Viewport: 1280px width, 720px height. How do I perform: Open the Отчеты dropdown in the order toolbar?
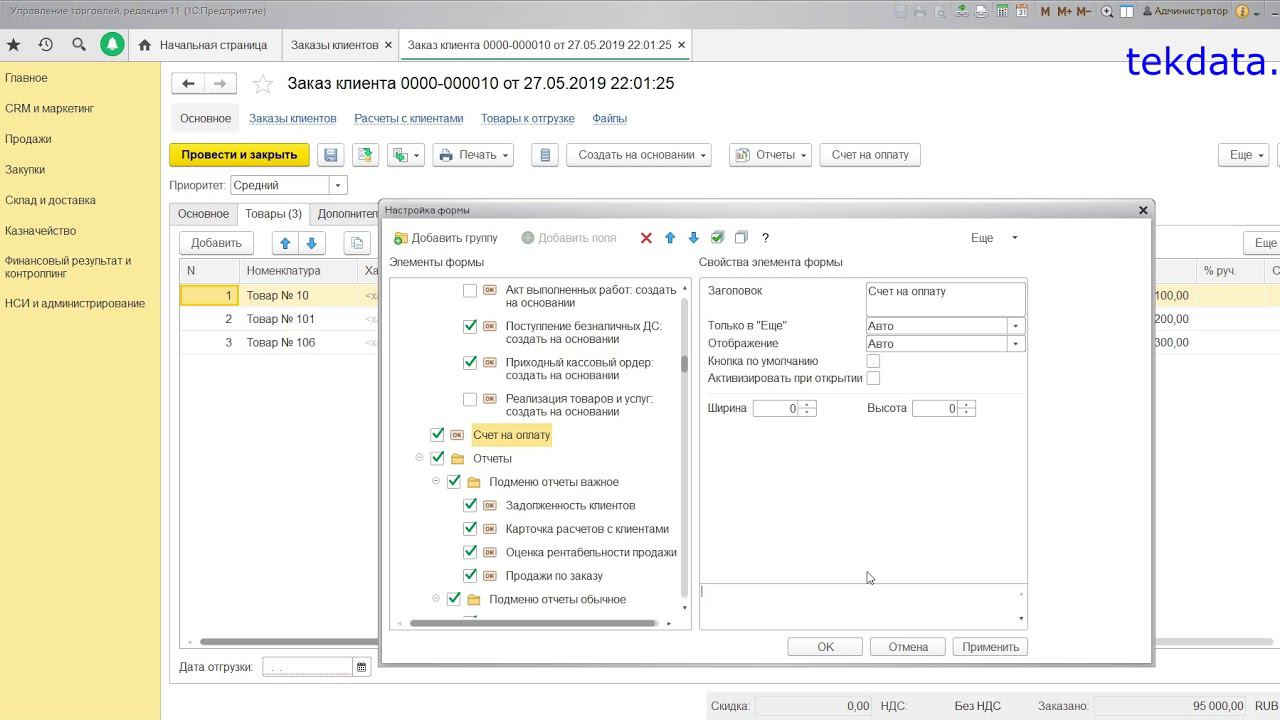coord(770,155)
